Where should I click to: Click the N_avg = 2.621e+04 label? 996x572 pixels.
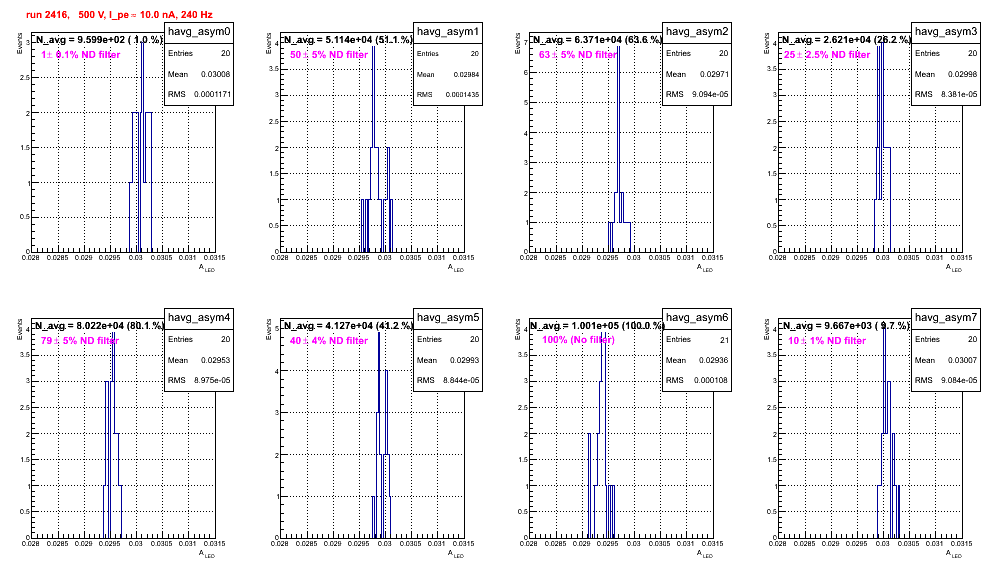pyautogui.click(x=845, y=39)
